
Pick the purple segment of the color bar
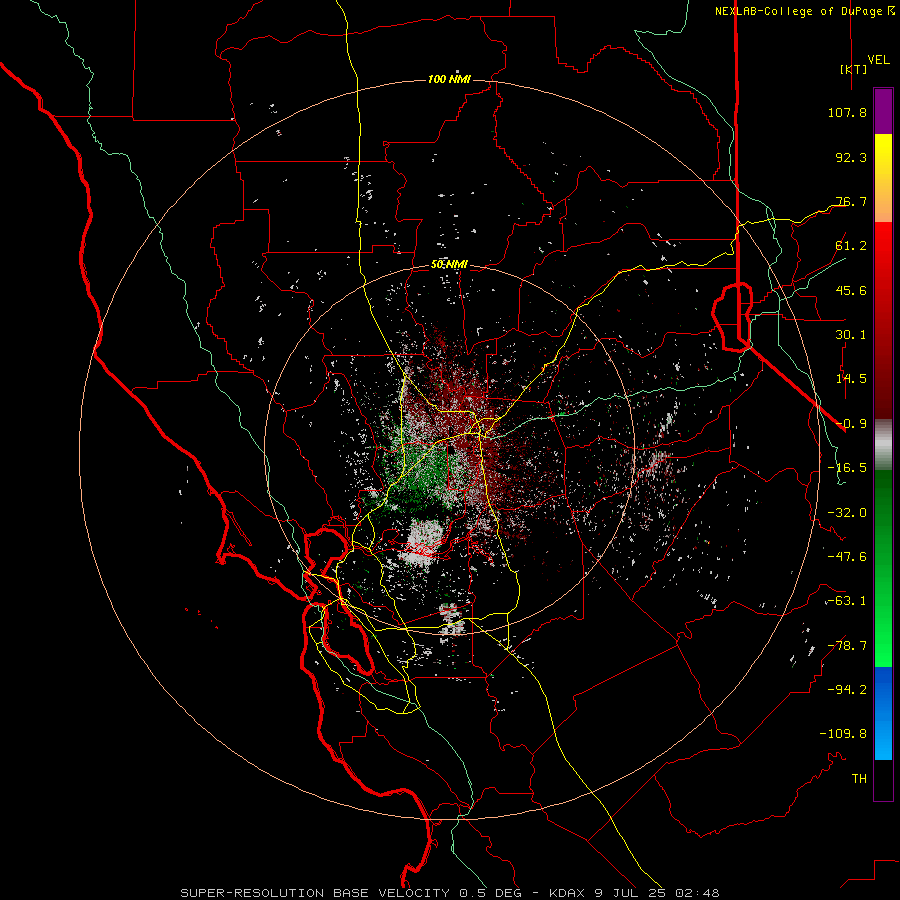point(883,111)
